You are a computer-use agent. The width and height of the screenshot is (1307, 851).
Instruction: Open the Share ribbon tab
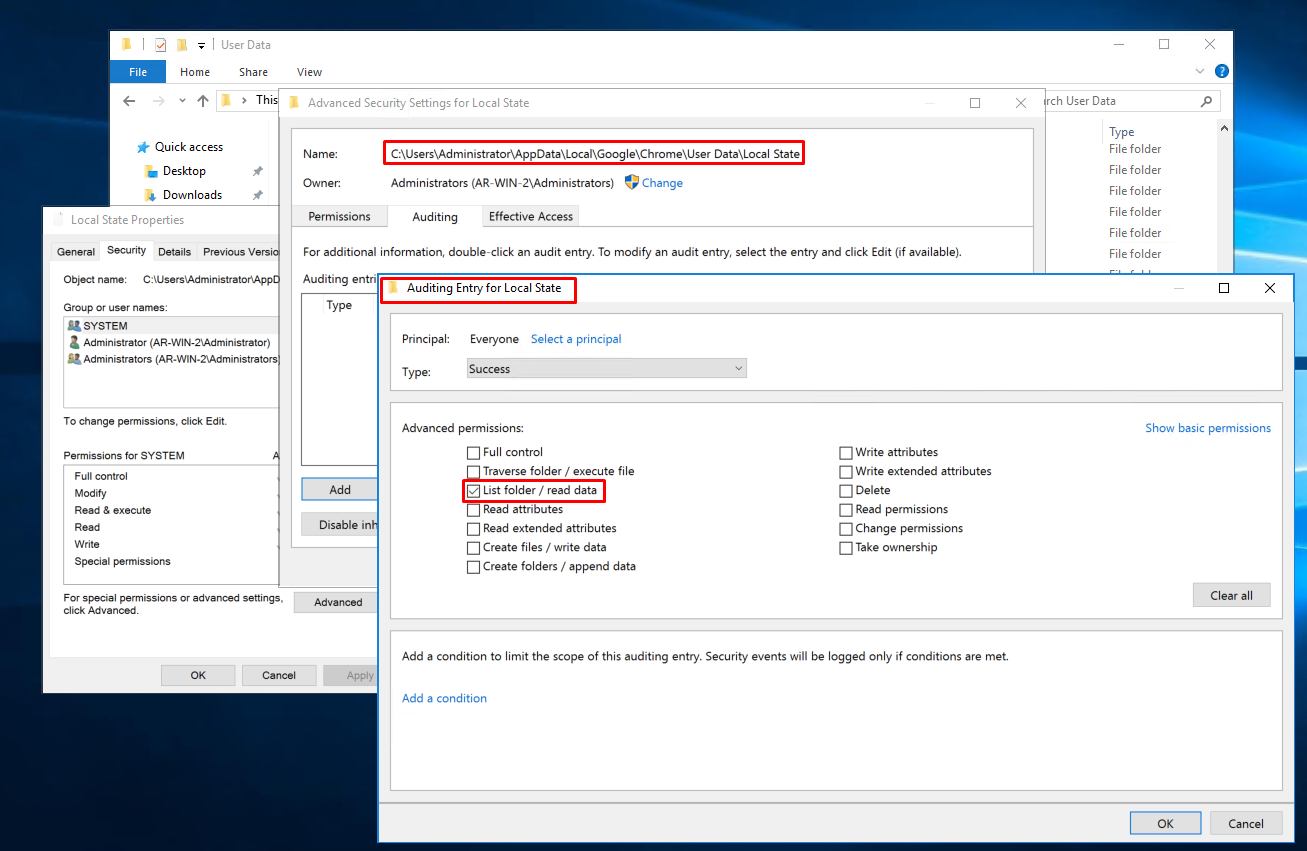pos(253,72)
